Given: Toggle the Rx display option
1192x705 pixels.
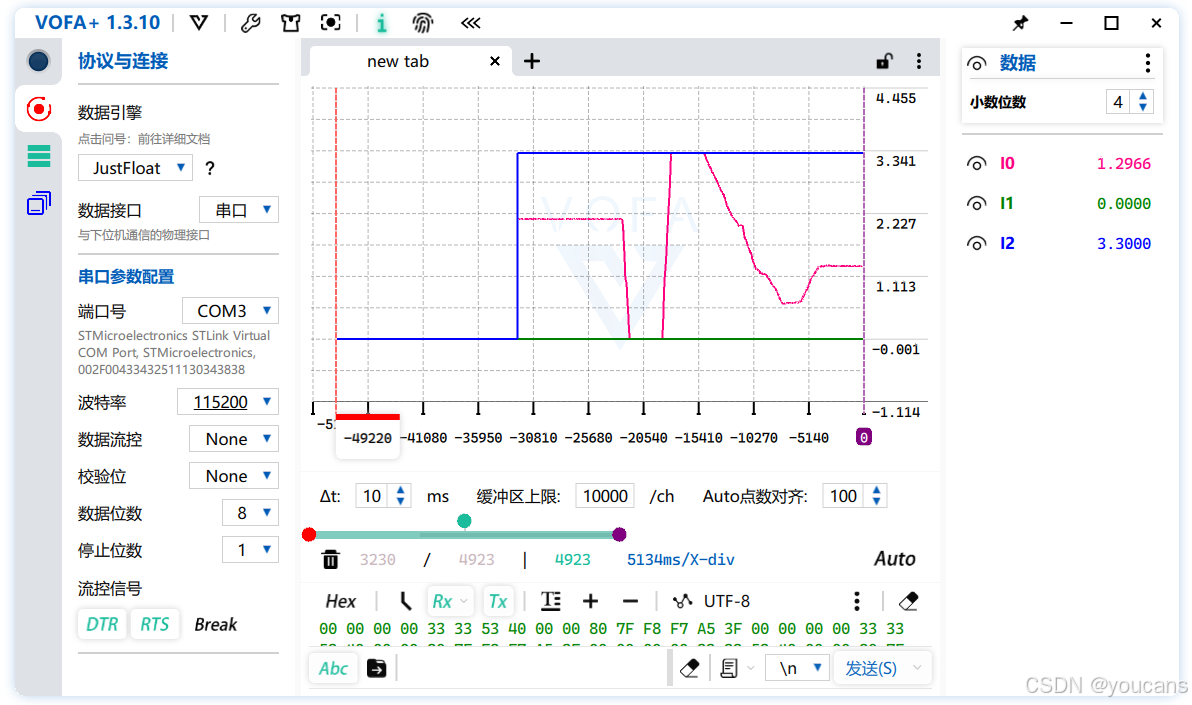Looking at the screenshot, I should pos(449,602).
